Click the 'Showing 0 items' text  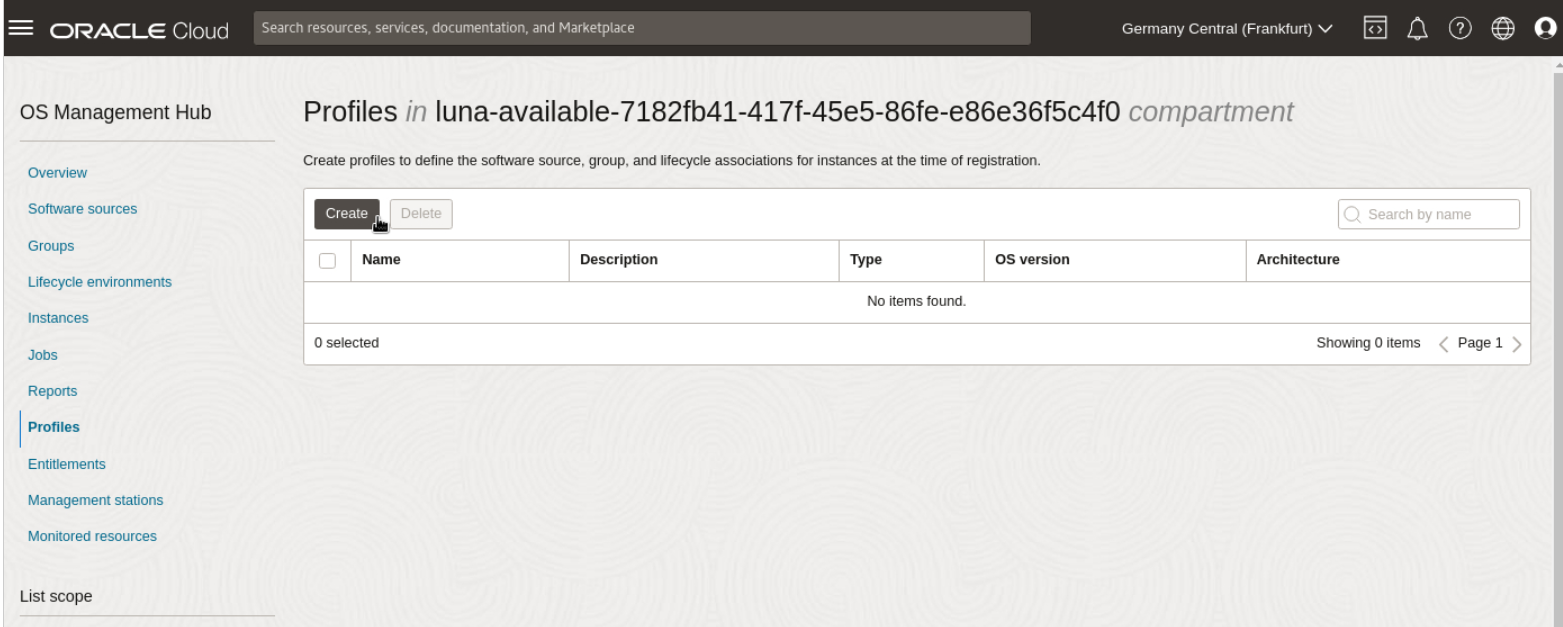coord(1368,343)
